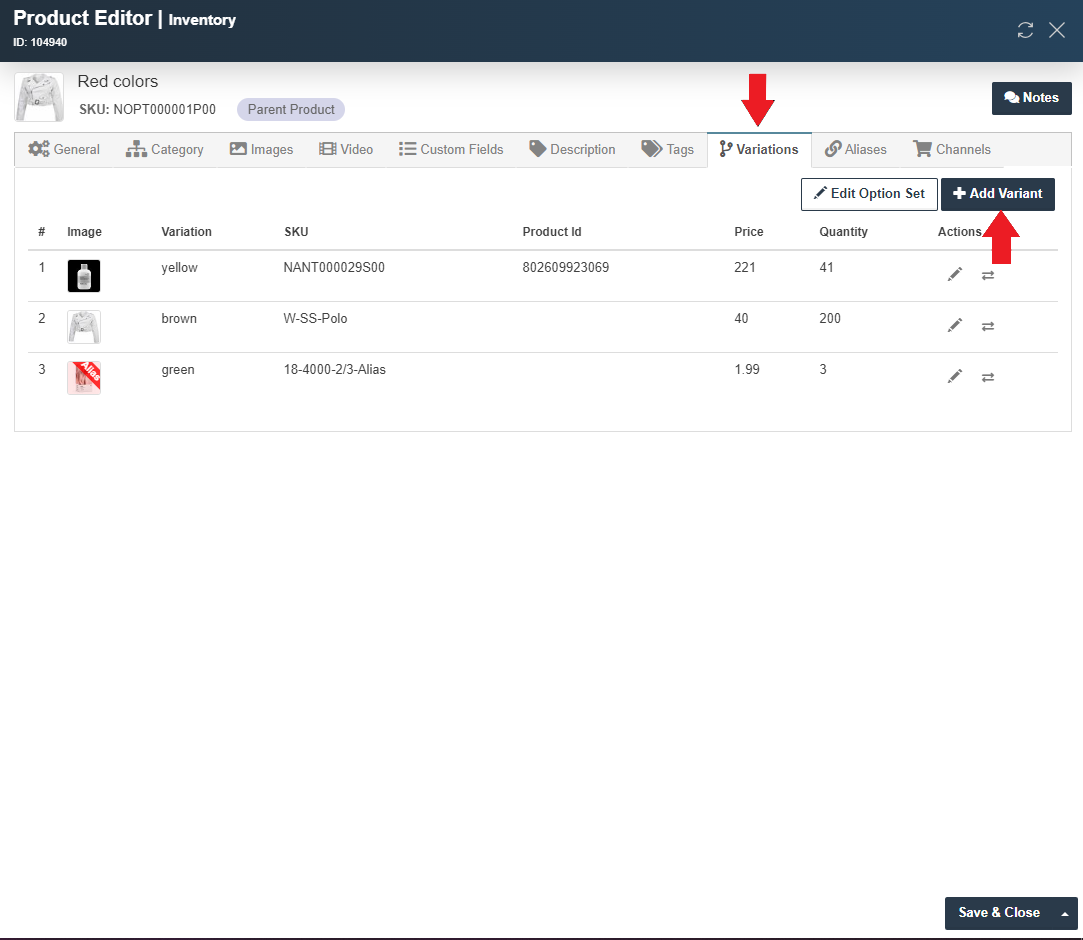Screen dimensions: 1083x940
Task: Open the Custom Fields tab
Action: (x=451, y=149)
